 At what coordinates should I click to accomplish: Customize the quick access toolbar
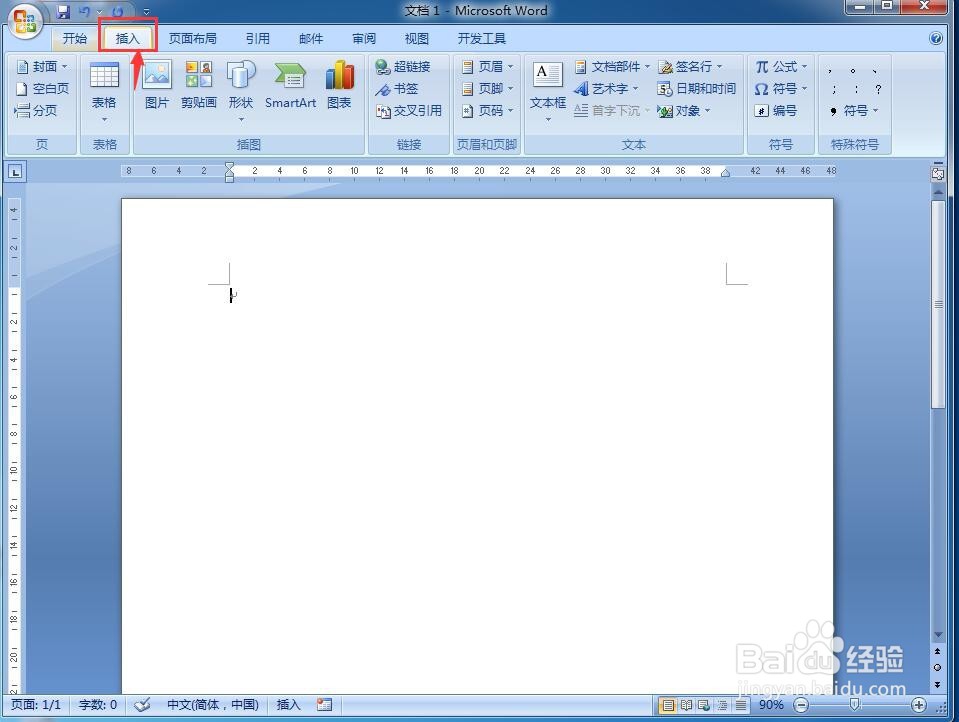[146, 12]
